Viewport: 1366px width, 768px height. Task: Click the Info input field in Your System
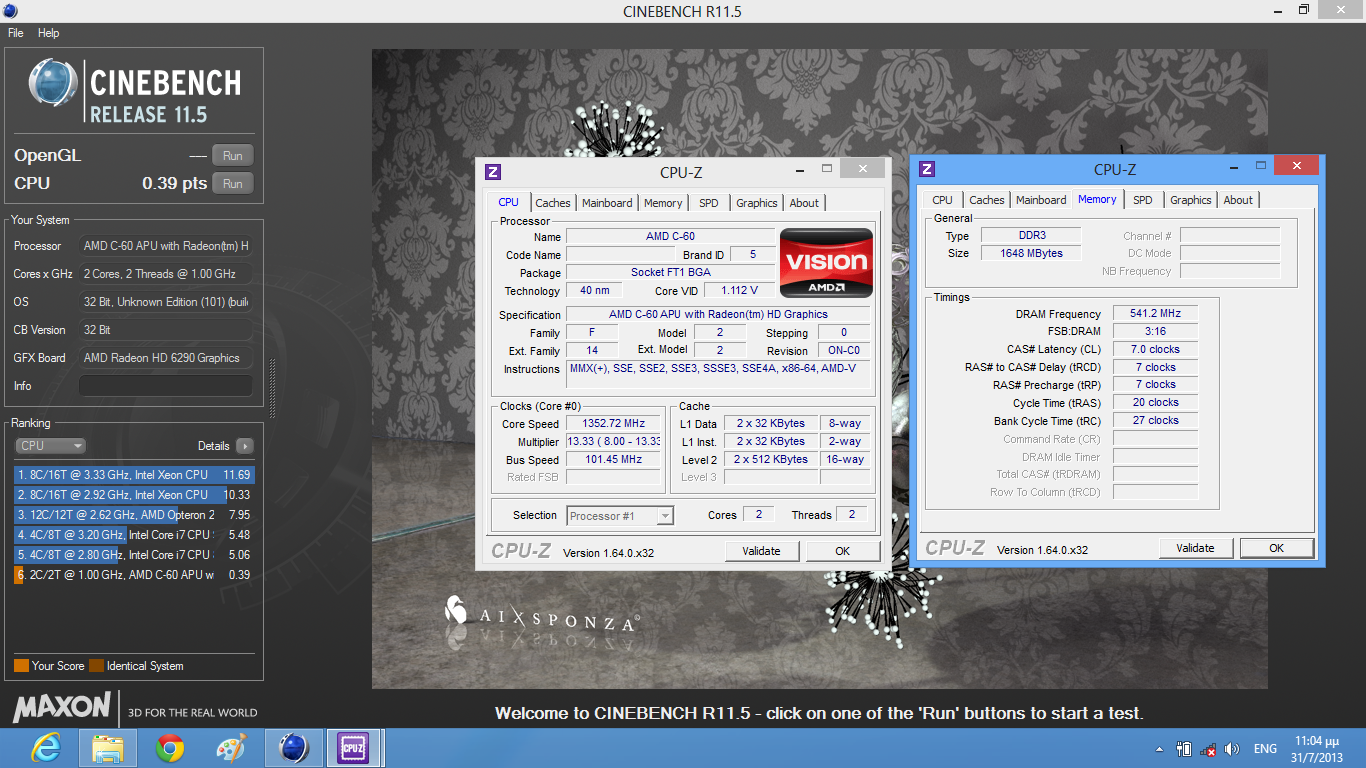(165, 386)
